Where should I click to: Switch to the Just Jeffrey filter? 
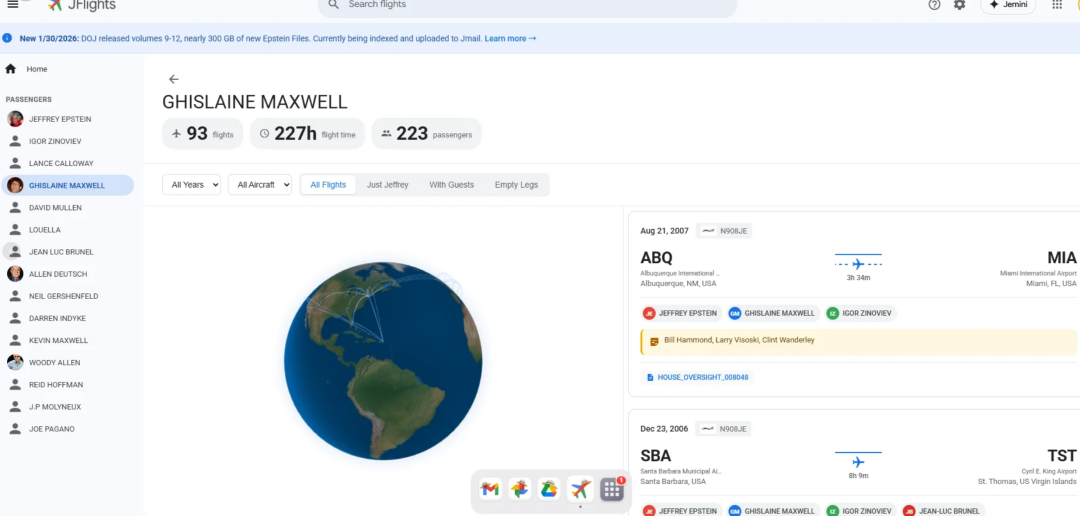387,185
